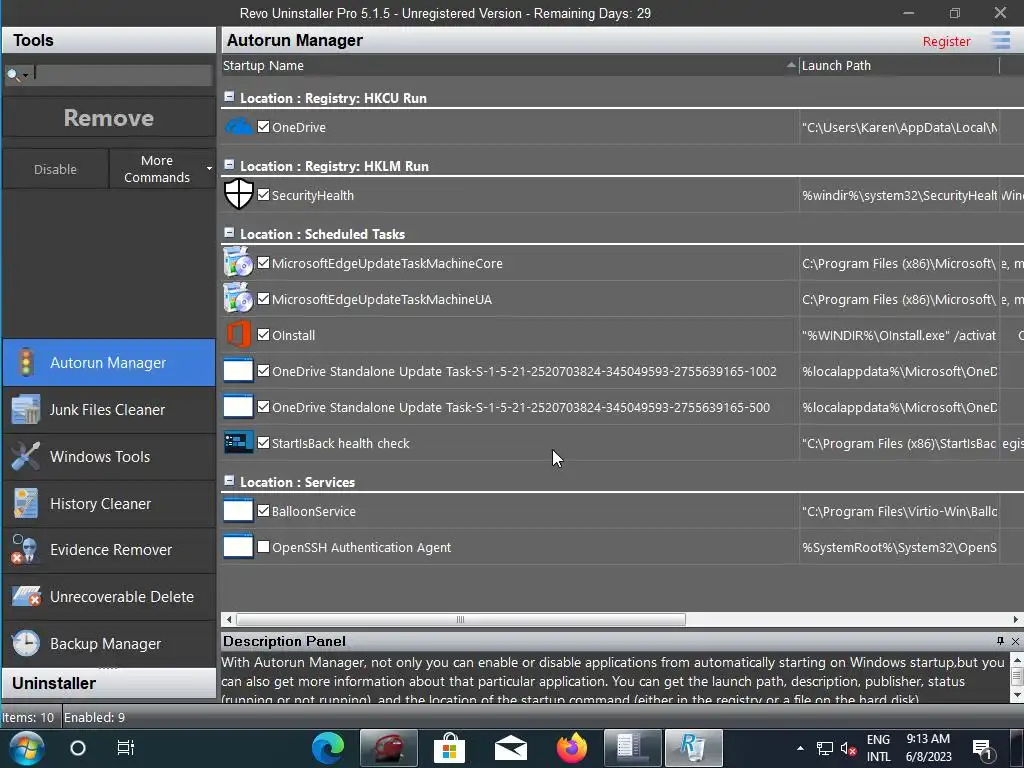This screenshot has height=768, width=1024.
Task: Open Microsoft Store from taskbar
Action: [449, 748]
